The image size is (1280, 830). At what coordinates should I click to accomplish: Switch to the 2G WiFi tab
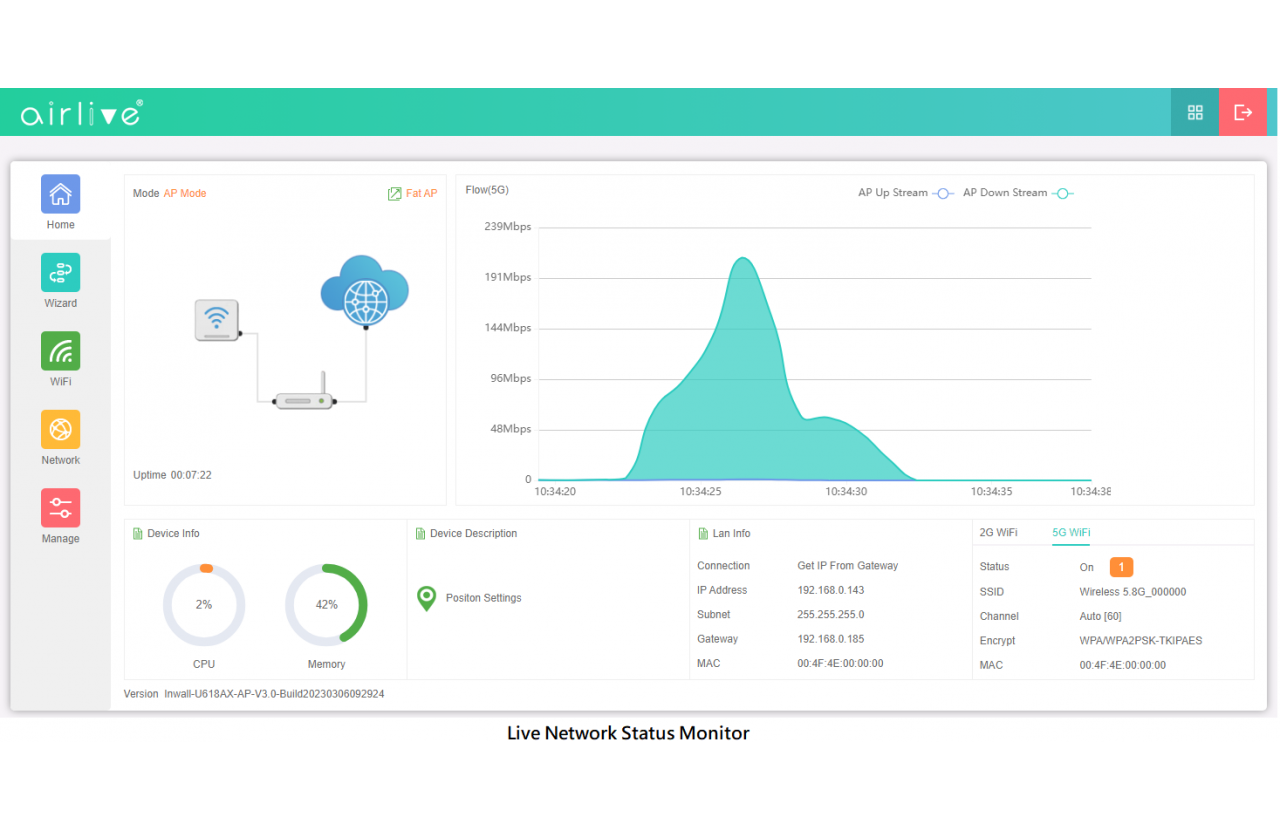pos(998,533)
